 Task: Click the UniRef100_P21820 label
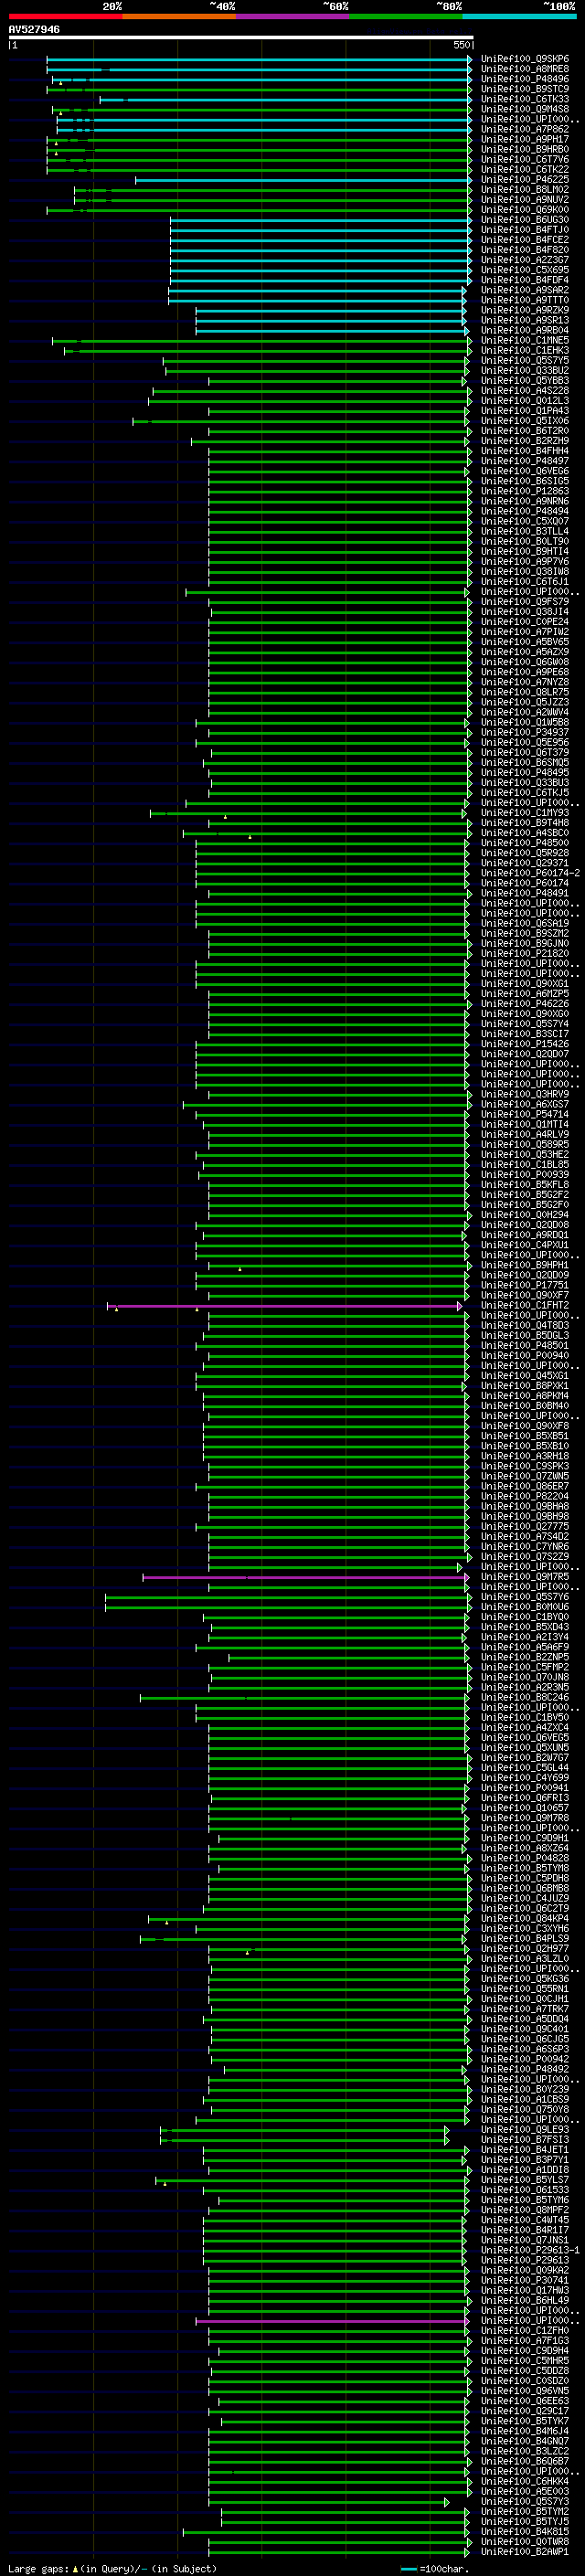pos(524,953)
